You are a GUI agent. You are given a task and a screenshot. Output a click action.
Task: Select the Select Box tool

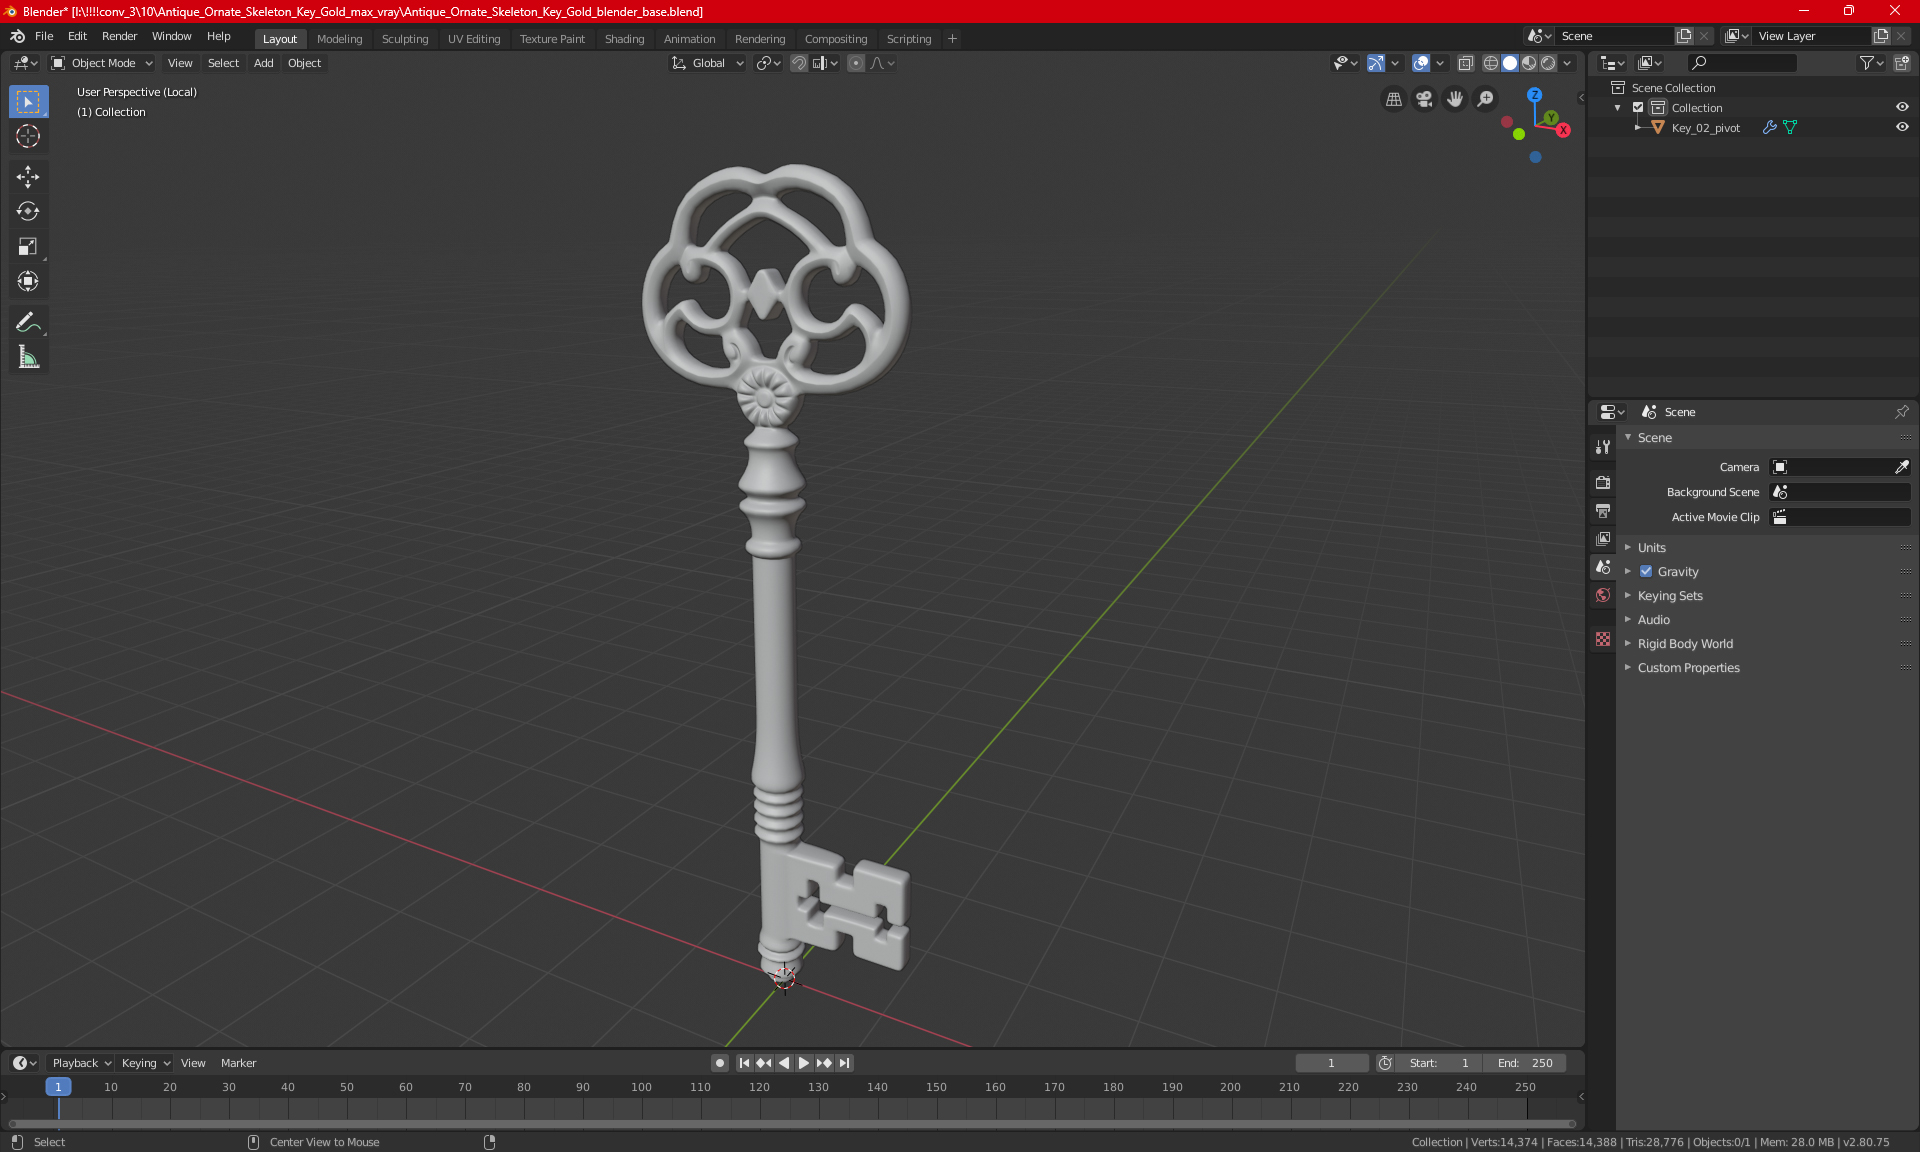point(28,102)
